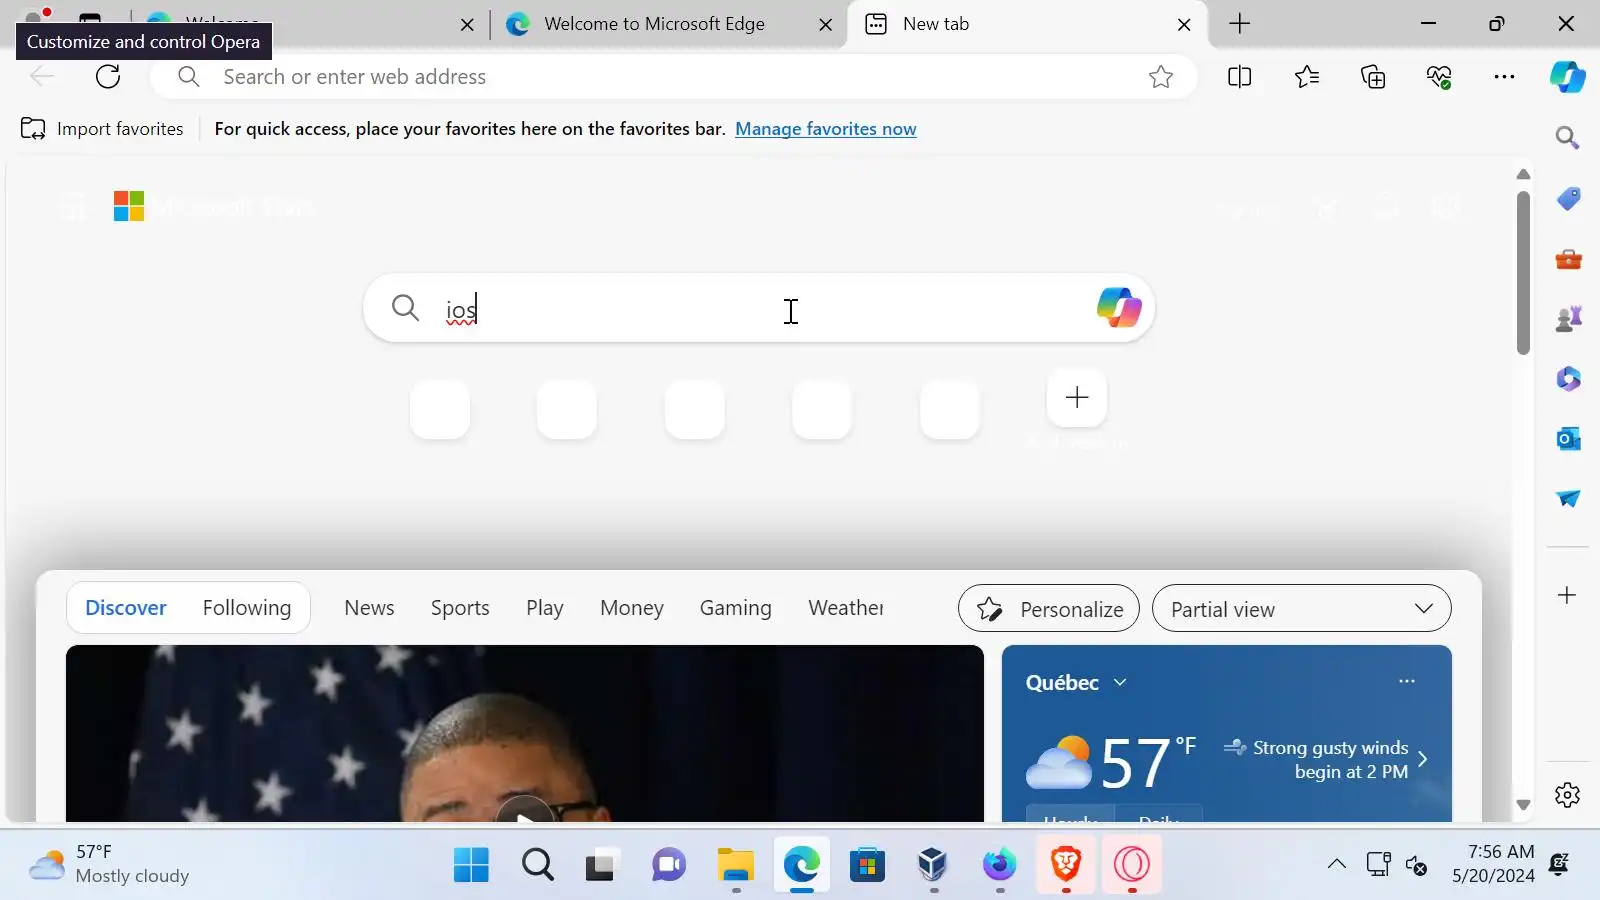The width and height of the screenshot is (1600, 900).
Task: Select the New tab tab
Action: (1027, 24)
